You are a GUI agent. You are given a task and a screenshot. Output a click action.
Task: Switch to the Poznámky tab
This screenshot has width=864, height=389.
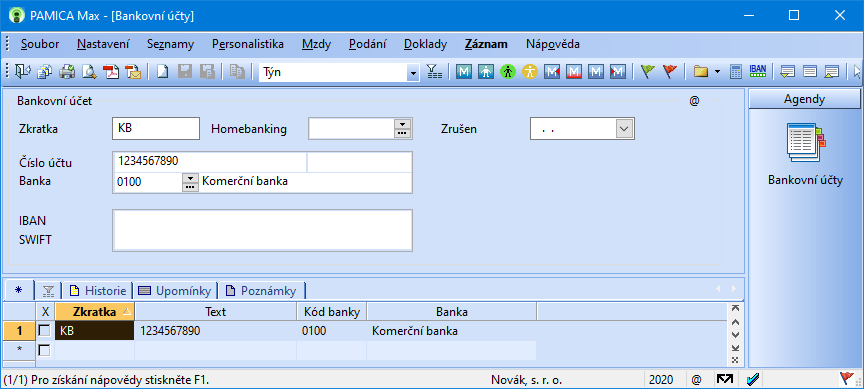[x=261, y=290]
